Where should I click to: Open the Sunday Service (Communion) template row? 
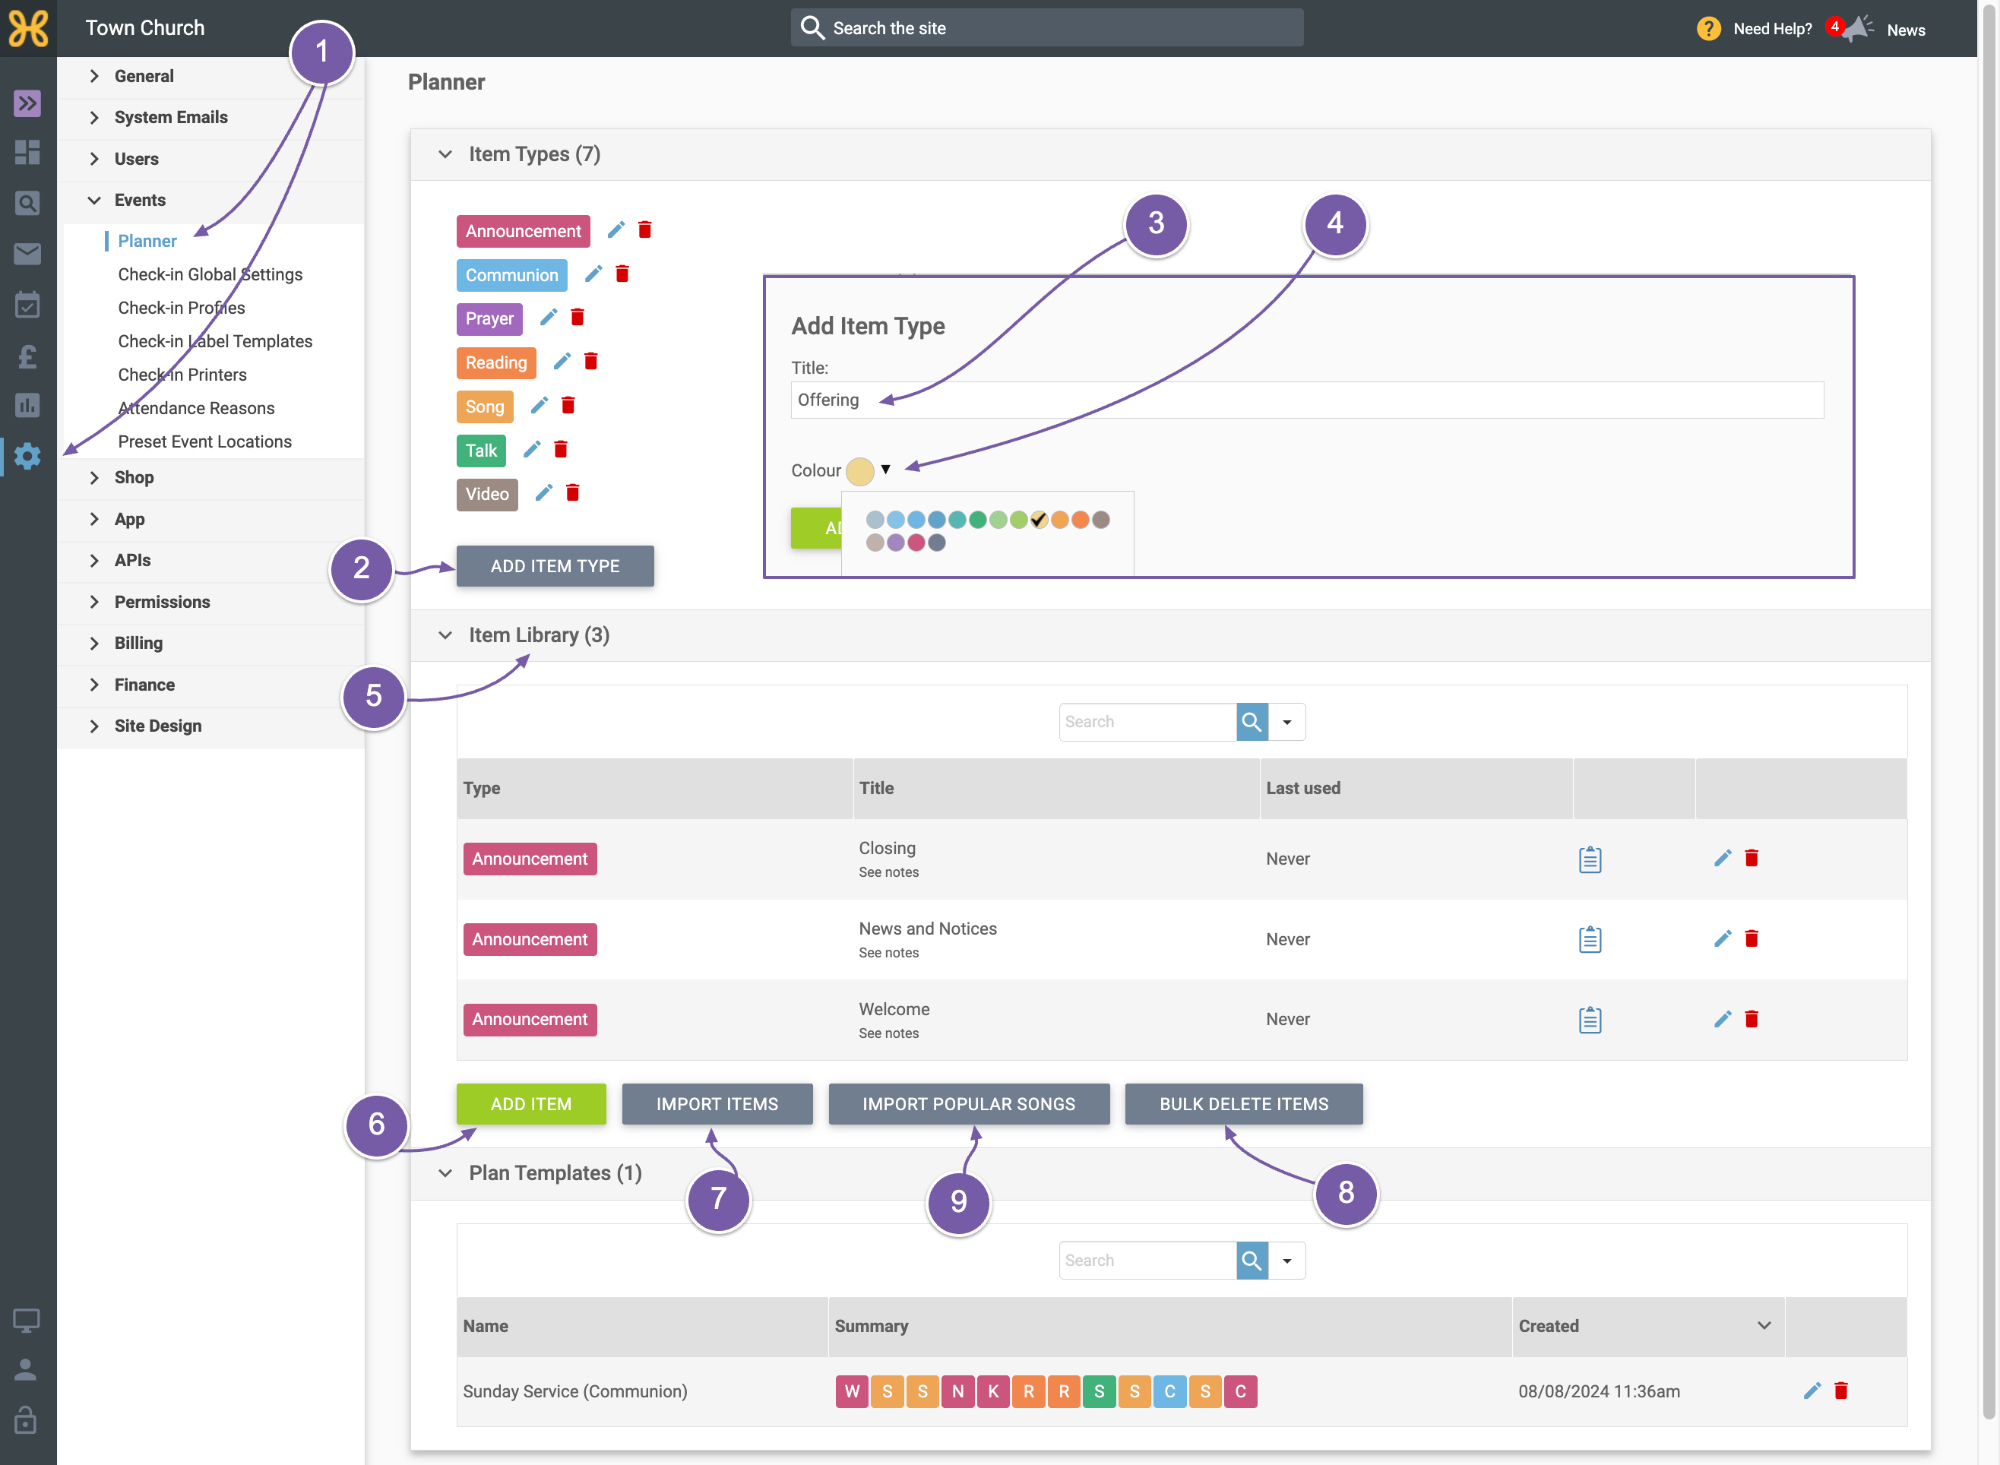pyautogui.click(x=1182, y=1391)
